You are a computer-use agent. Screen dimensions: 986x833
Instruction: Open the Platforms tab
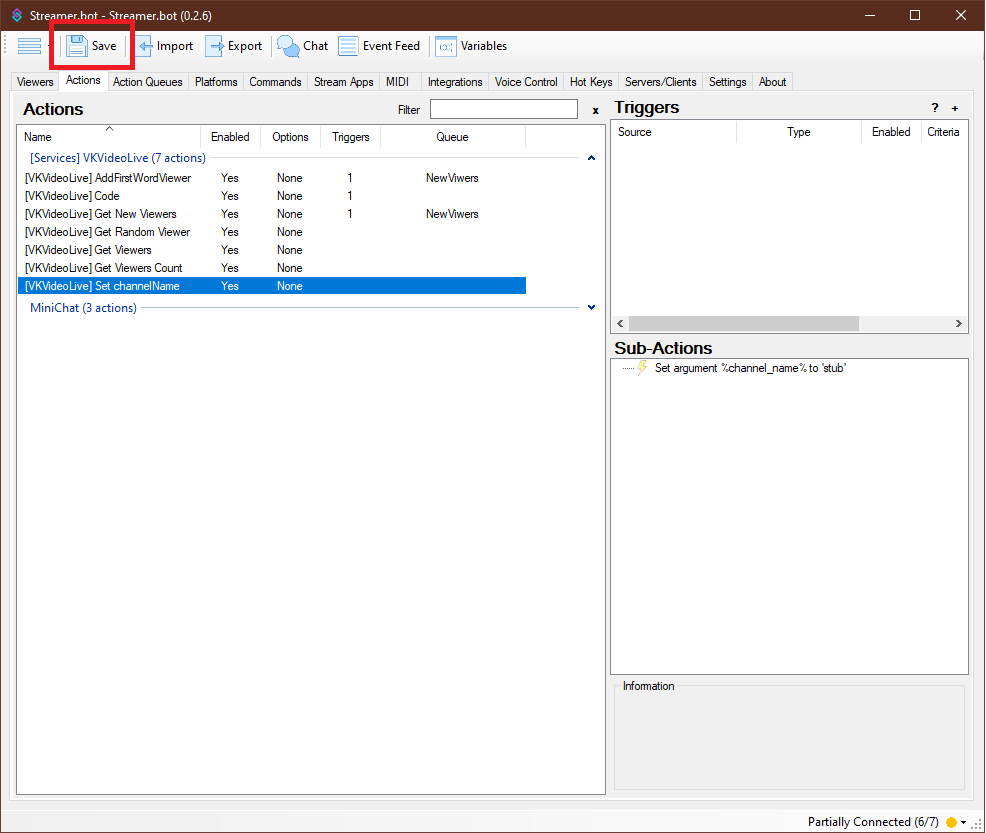point(216,82)
